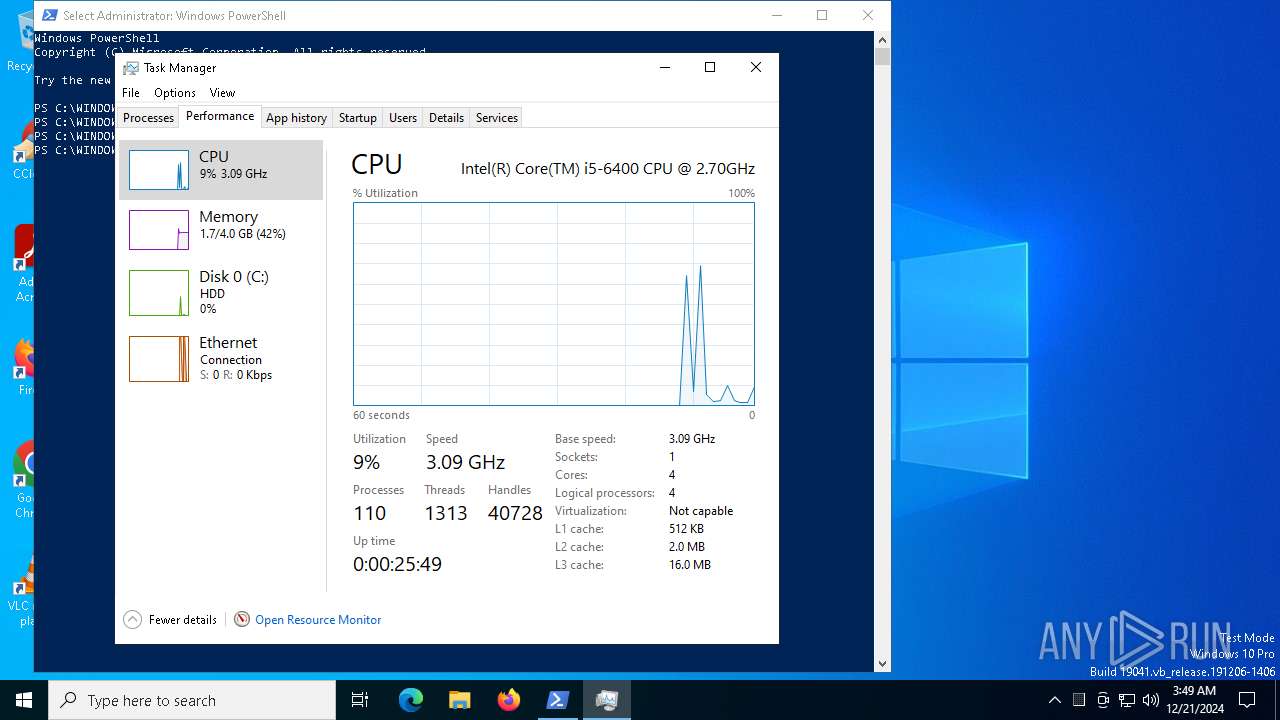1280x720 pixels.
Task: Click the PowerShell scrollbar down arrow
Action: tap(882, 663)
